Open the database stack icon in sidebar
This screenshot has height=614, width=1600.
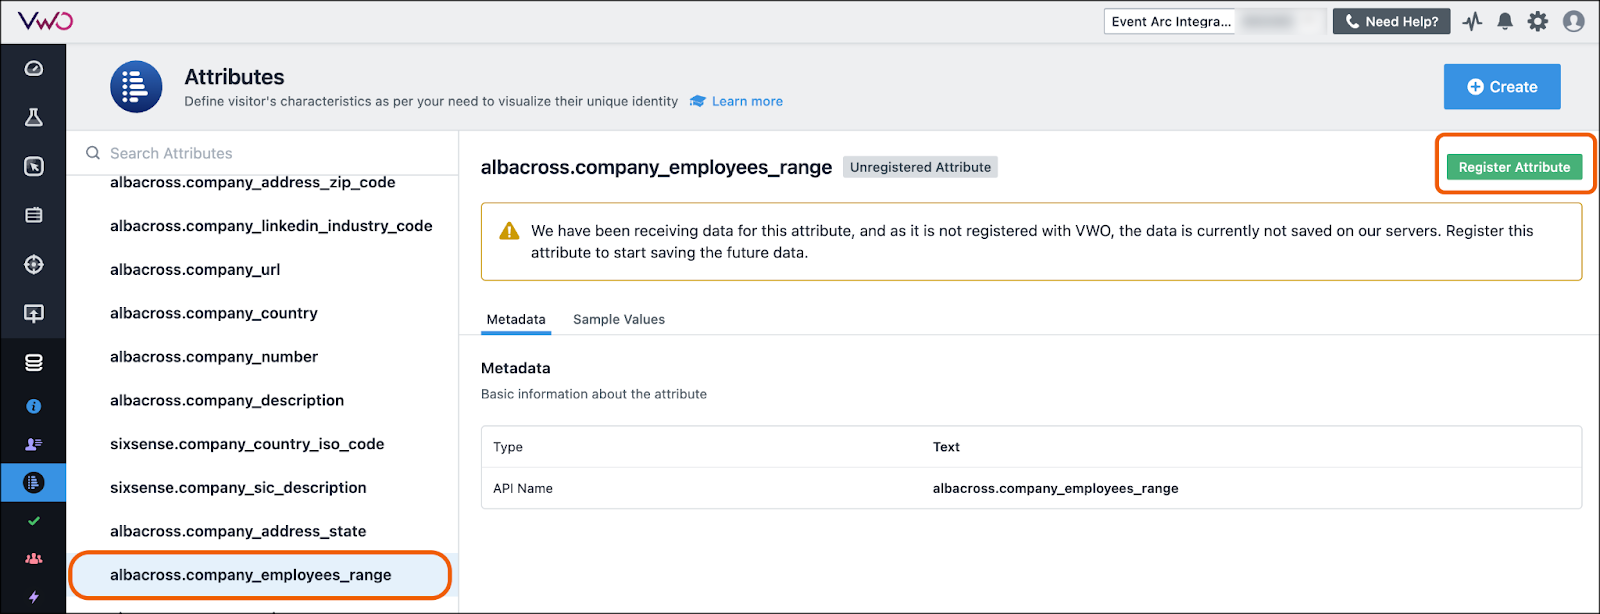coord(33,362)
